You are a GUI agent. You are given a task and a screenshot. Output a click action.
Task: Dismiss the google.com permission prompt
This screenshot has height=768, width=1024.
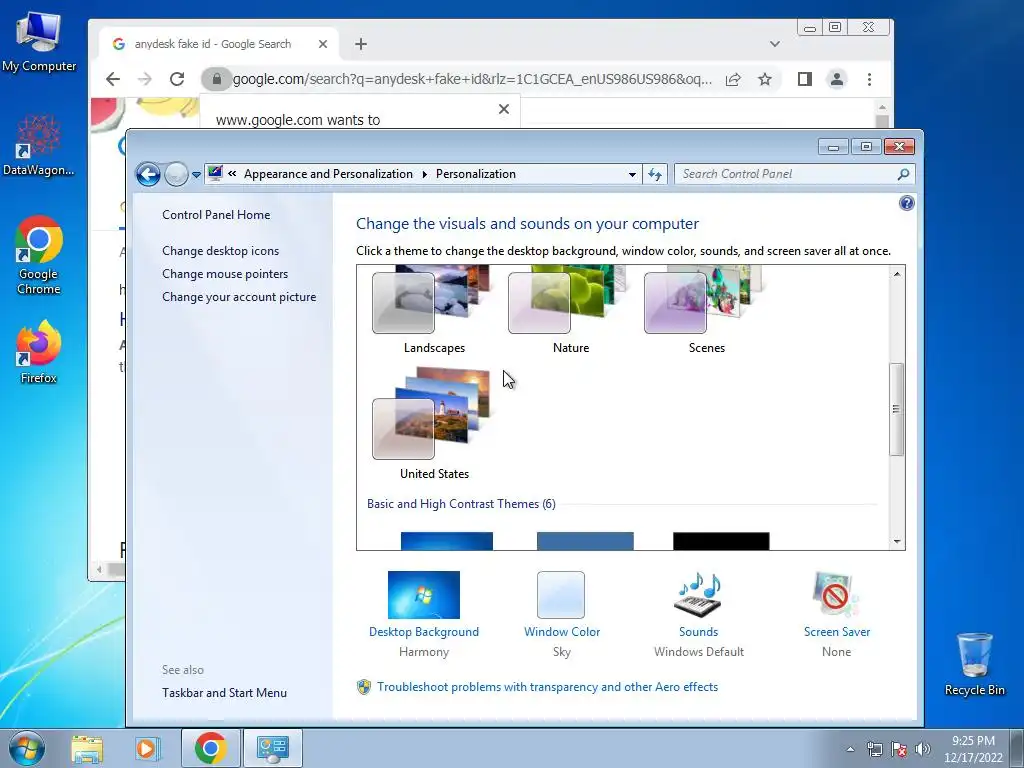click(x=504, y=109)
